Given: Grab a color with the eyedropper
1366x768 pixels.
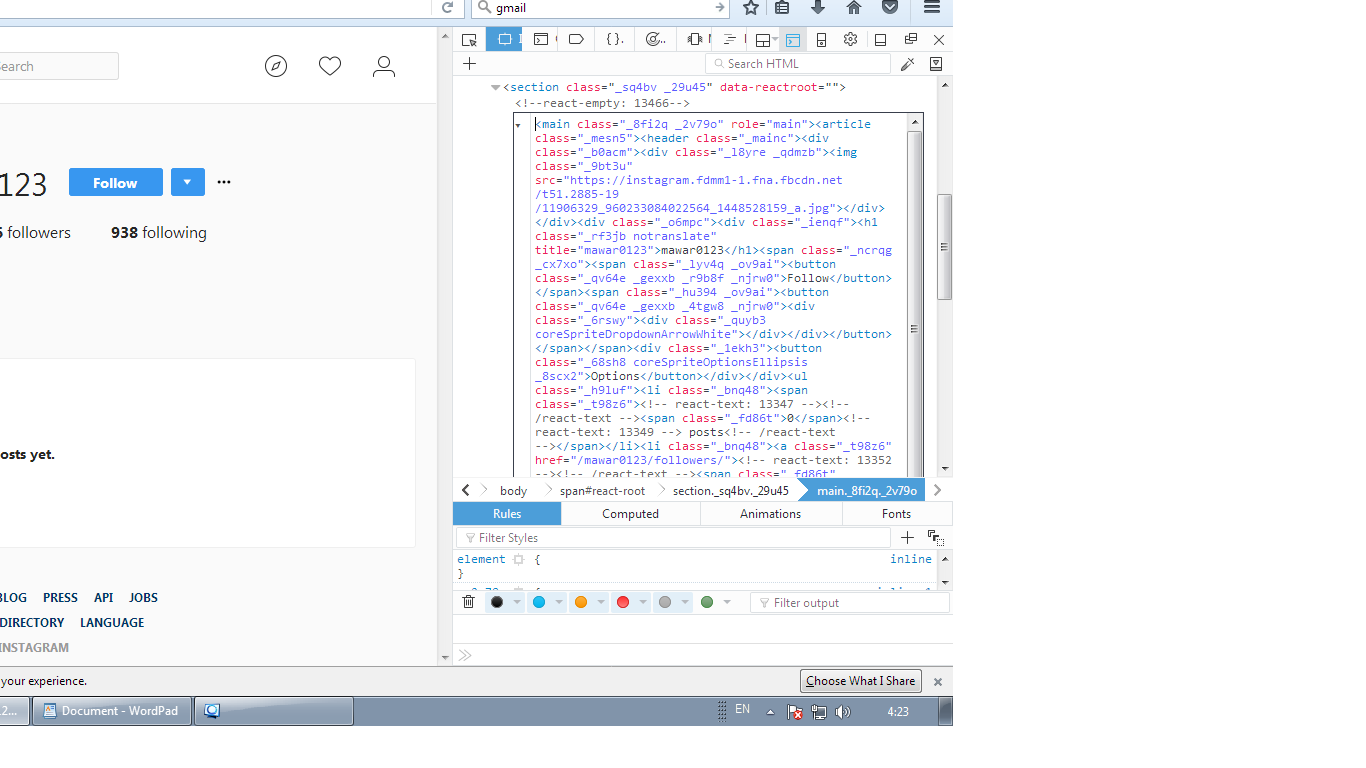Looking at the screenshot, I should click(908, 64).
